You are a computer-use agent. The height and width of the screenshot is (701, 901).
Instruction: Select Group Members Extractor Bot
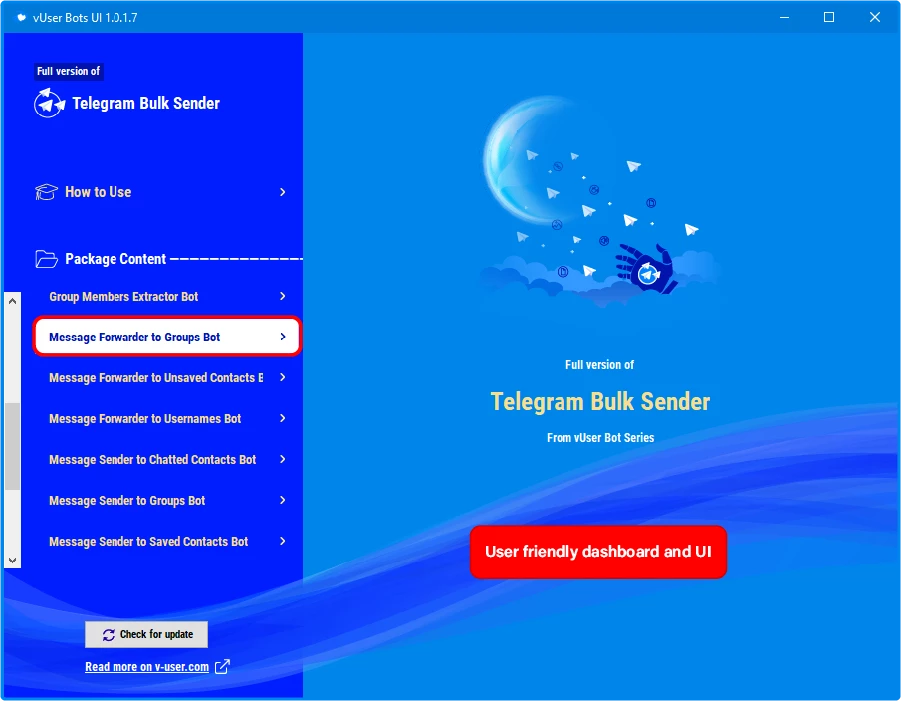tap(167, 296)
